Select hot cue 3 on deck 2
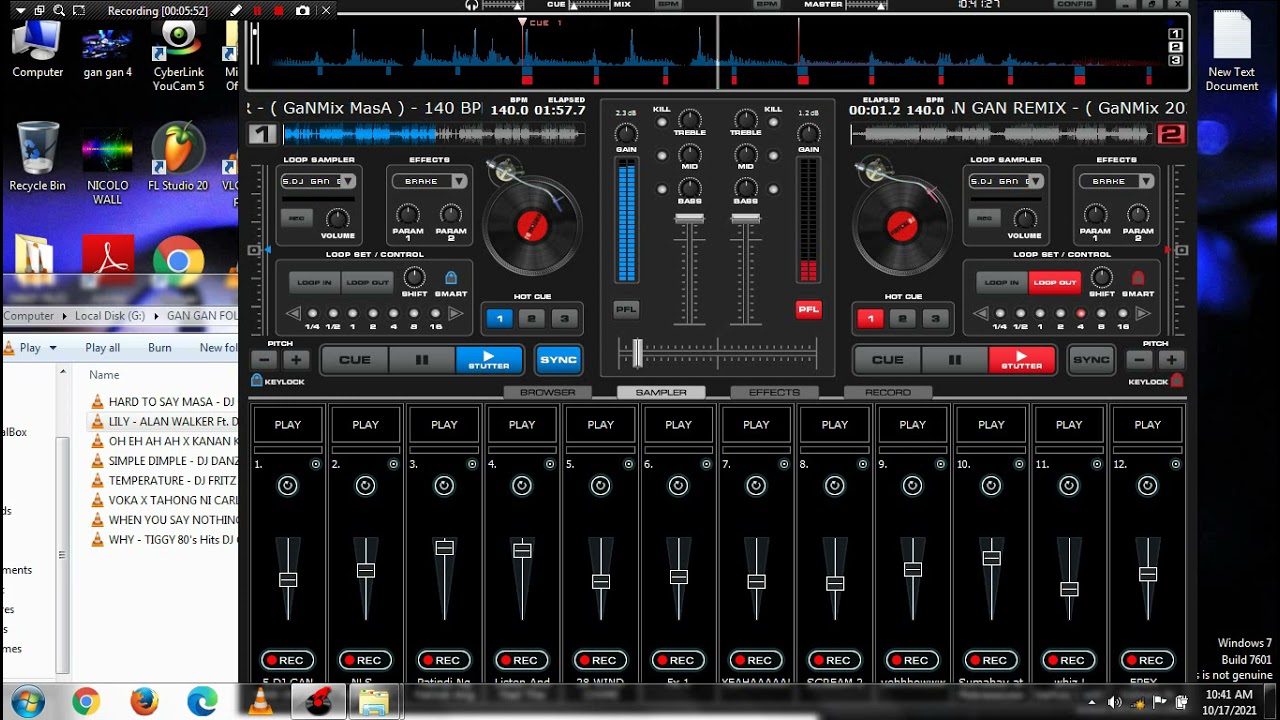Viewport: 1280px width, 720px height. 935,319
